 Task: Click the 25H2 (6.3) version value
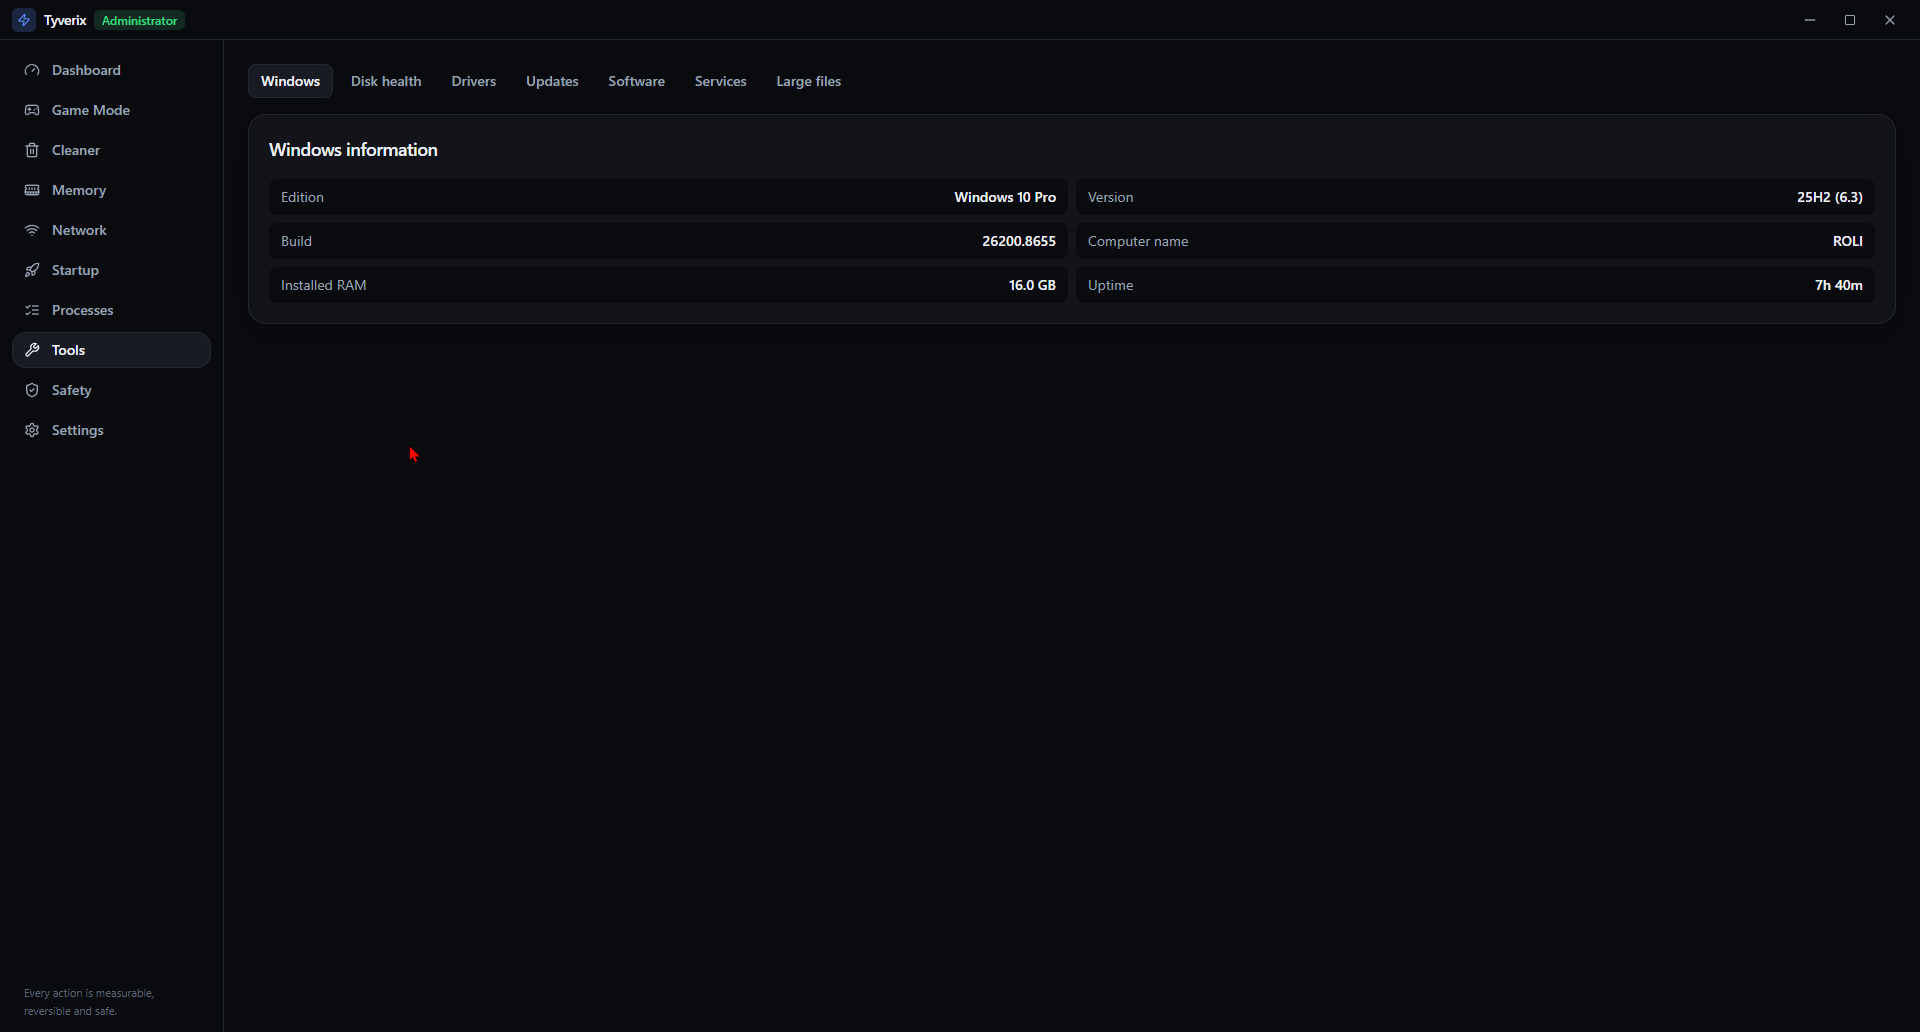coord(1830,197)
